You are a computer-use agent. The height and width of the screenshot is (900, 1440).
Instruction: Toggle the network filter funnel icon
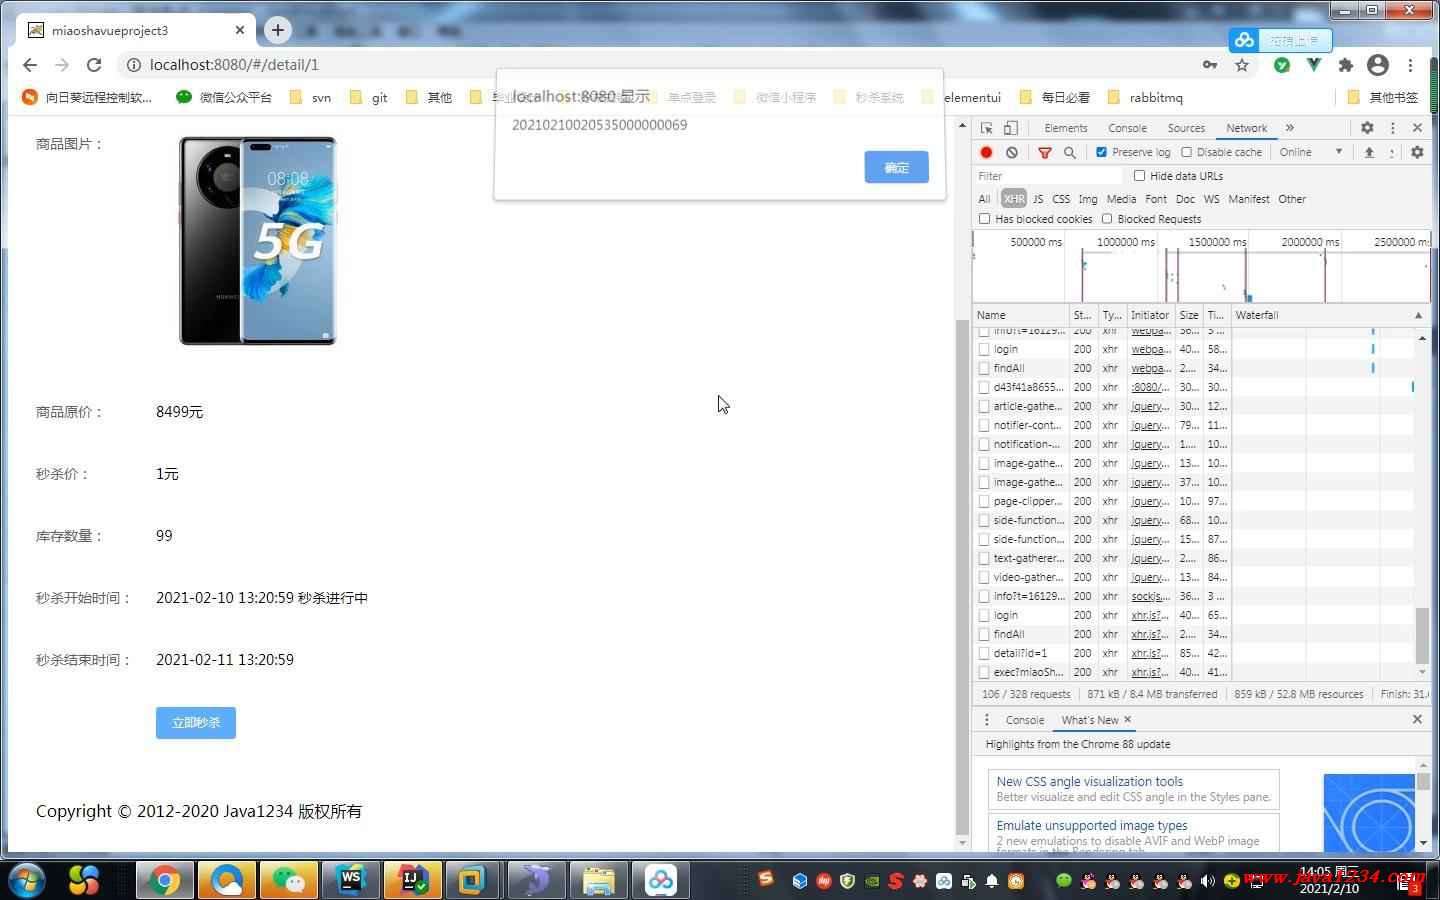(x=1045, y=152)
